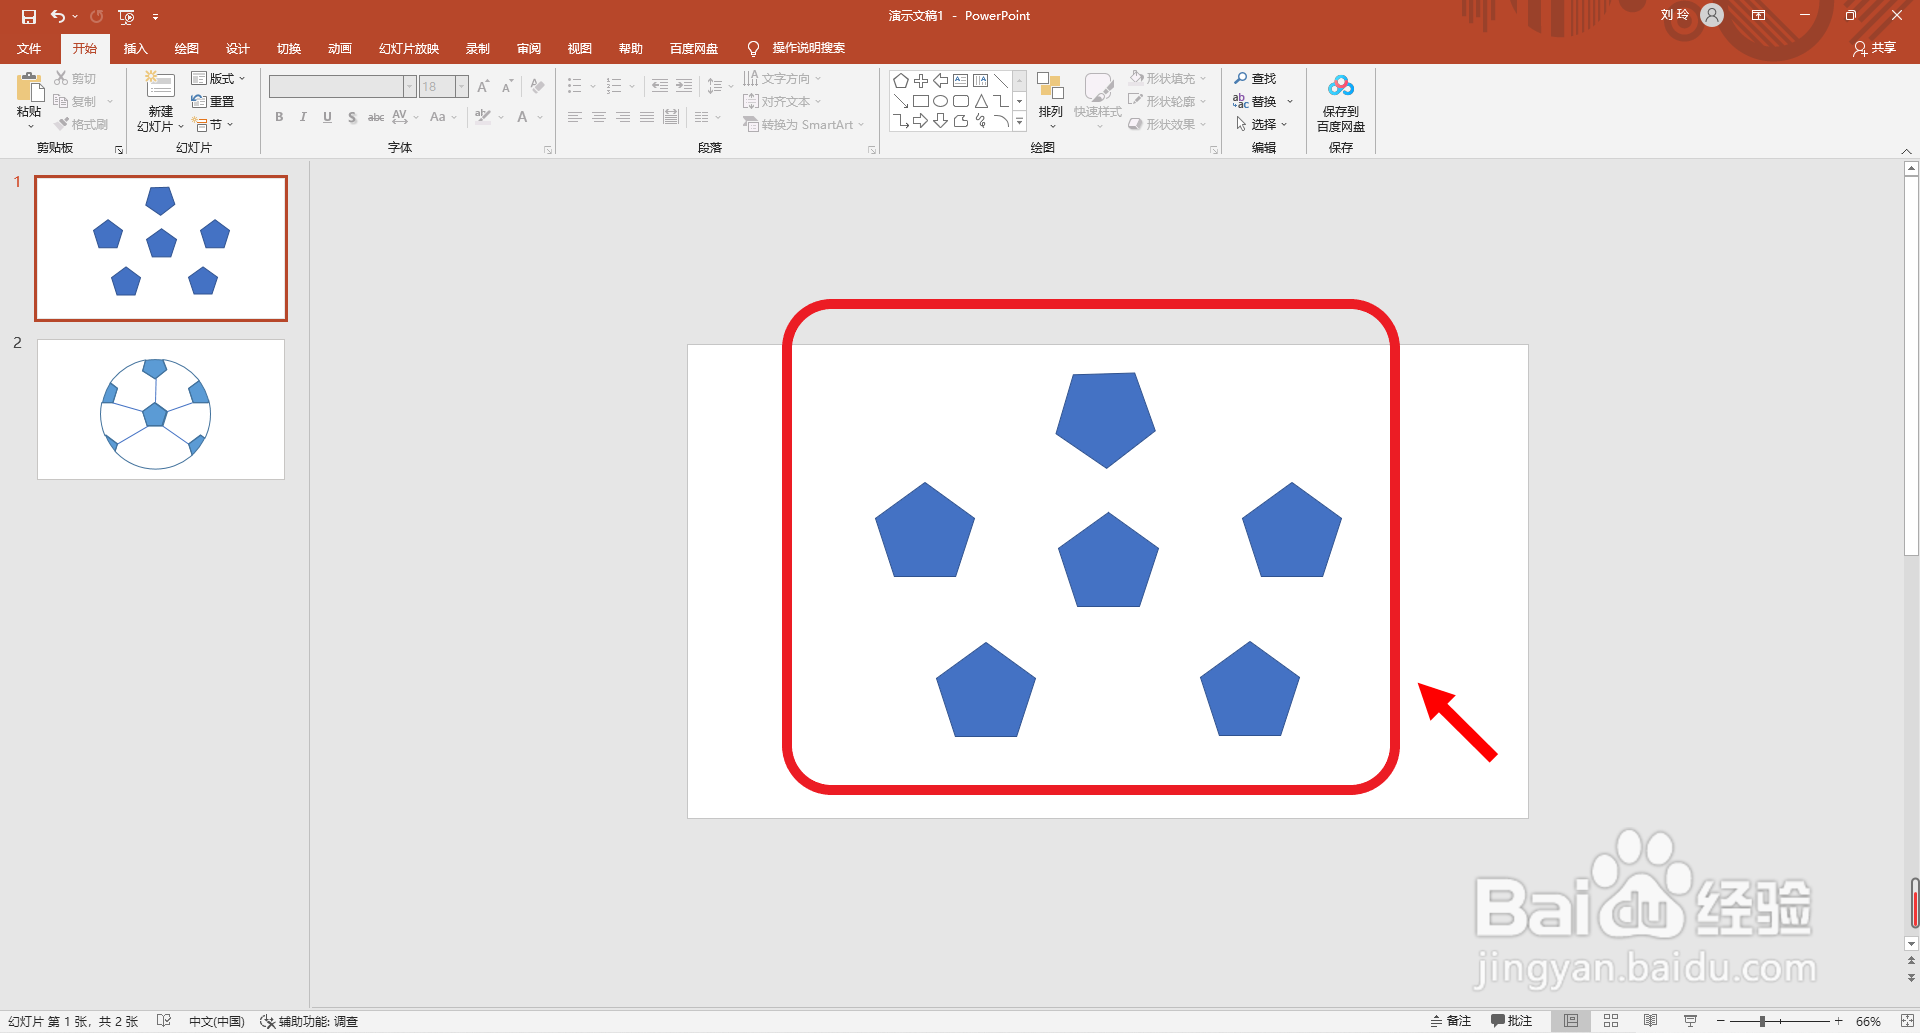Click the Reset (重置) slide button
Image resolution: width=1920 pixels, height=1033 pixels.
[213, 101]
